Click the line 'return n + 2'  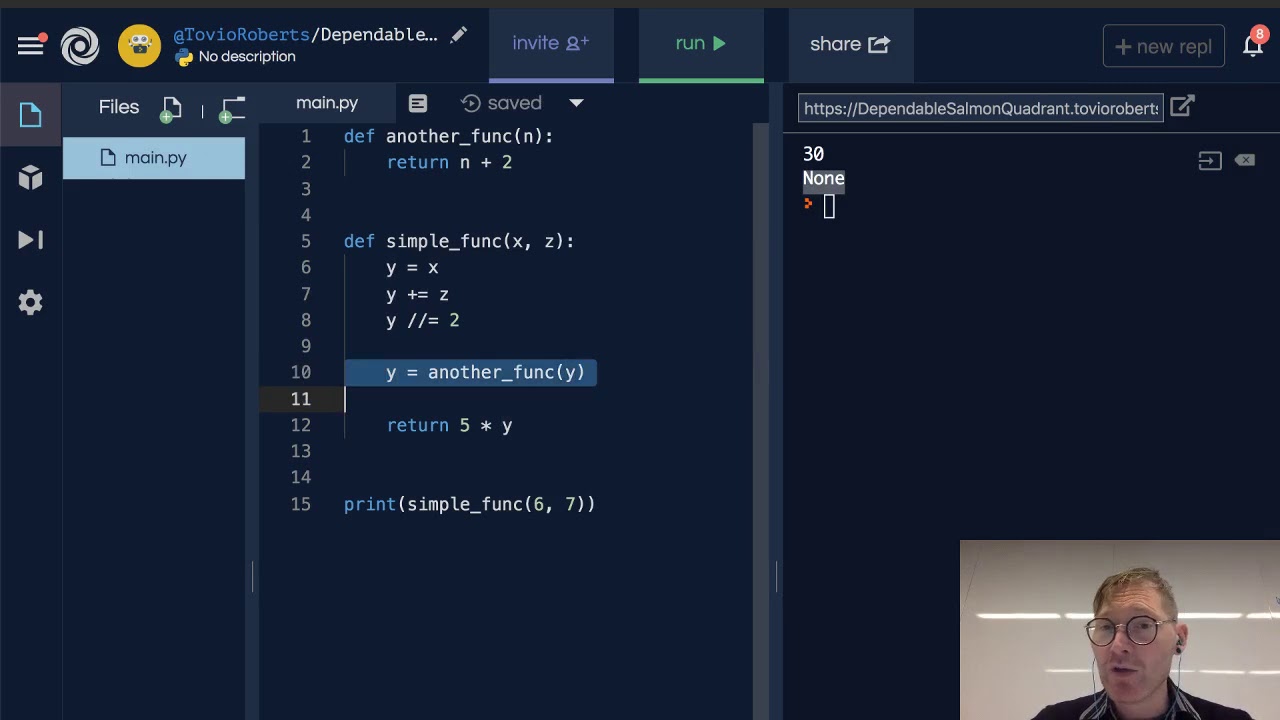click(x=449, y=162)
